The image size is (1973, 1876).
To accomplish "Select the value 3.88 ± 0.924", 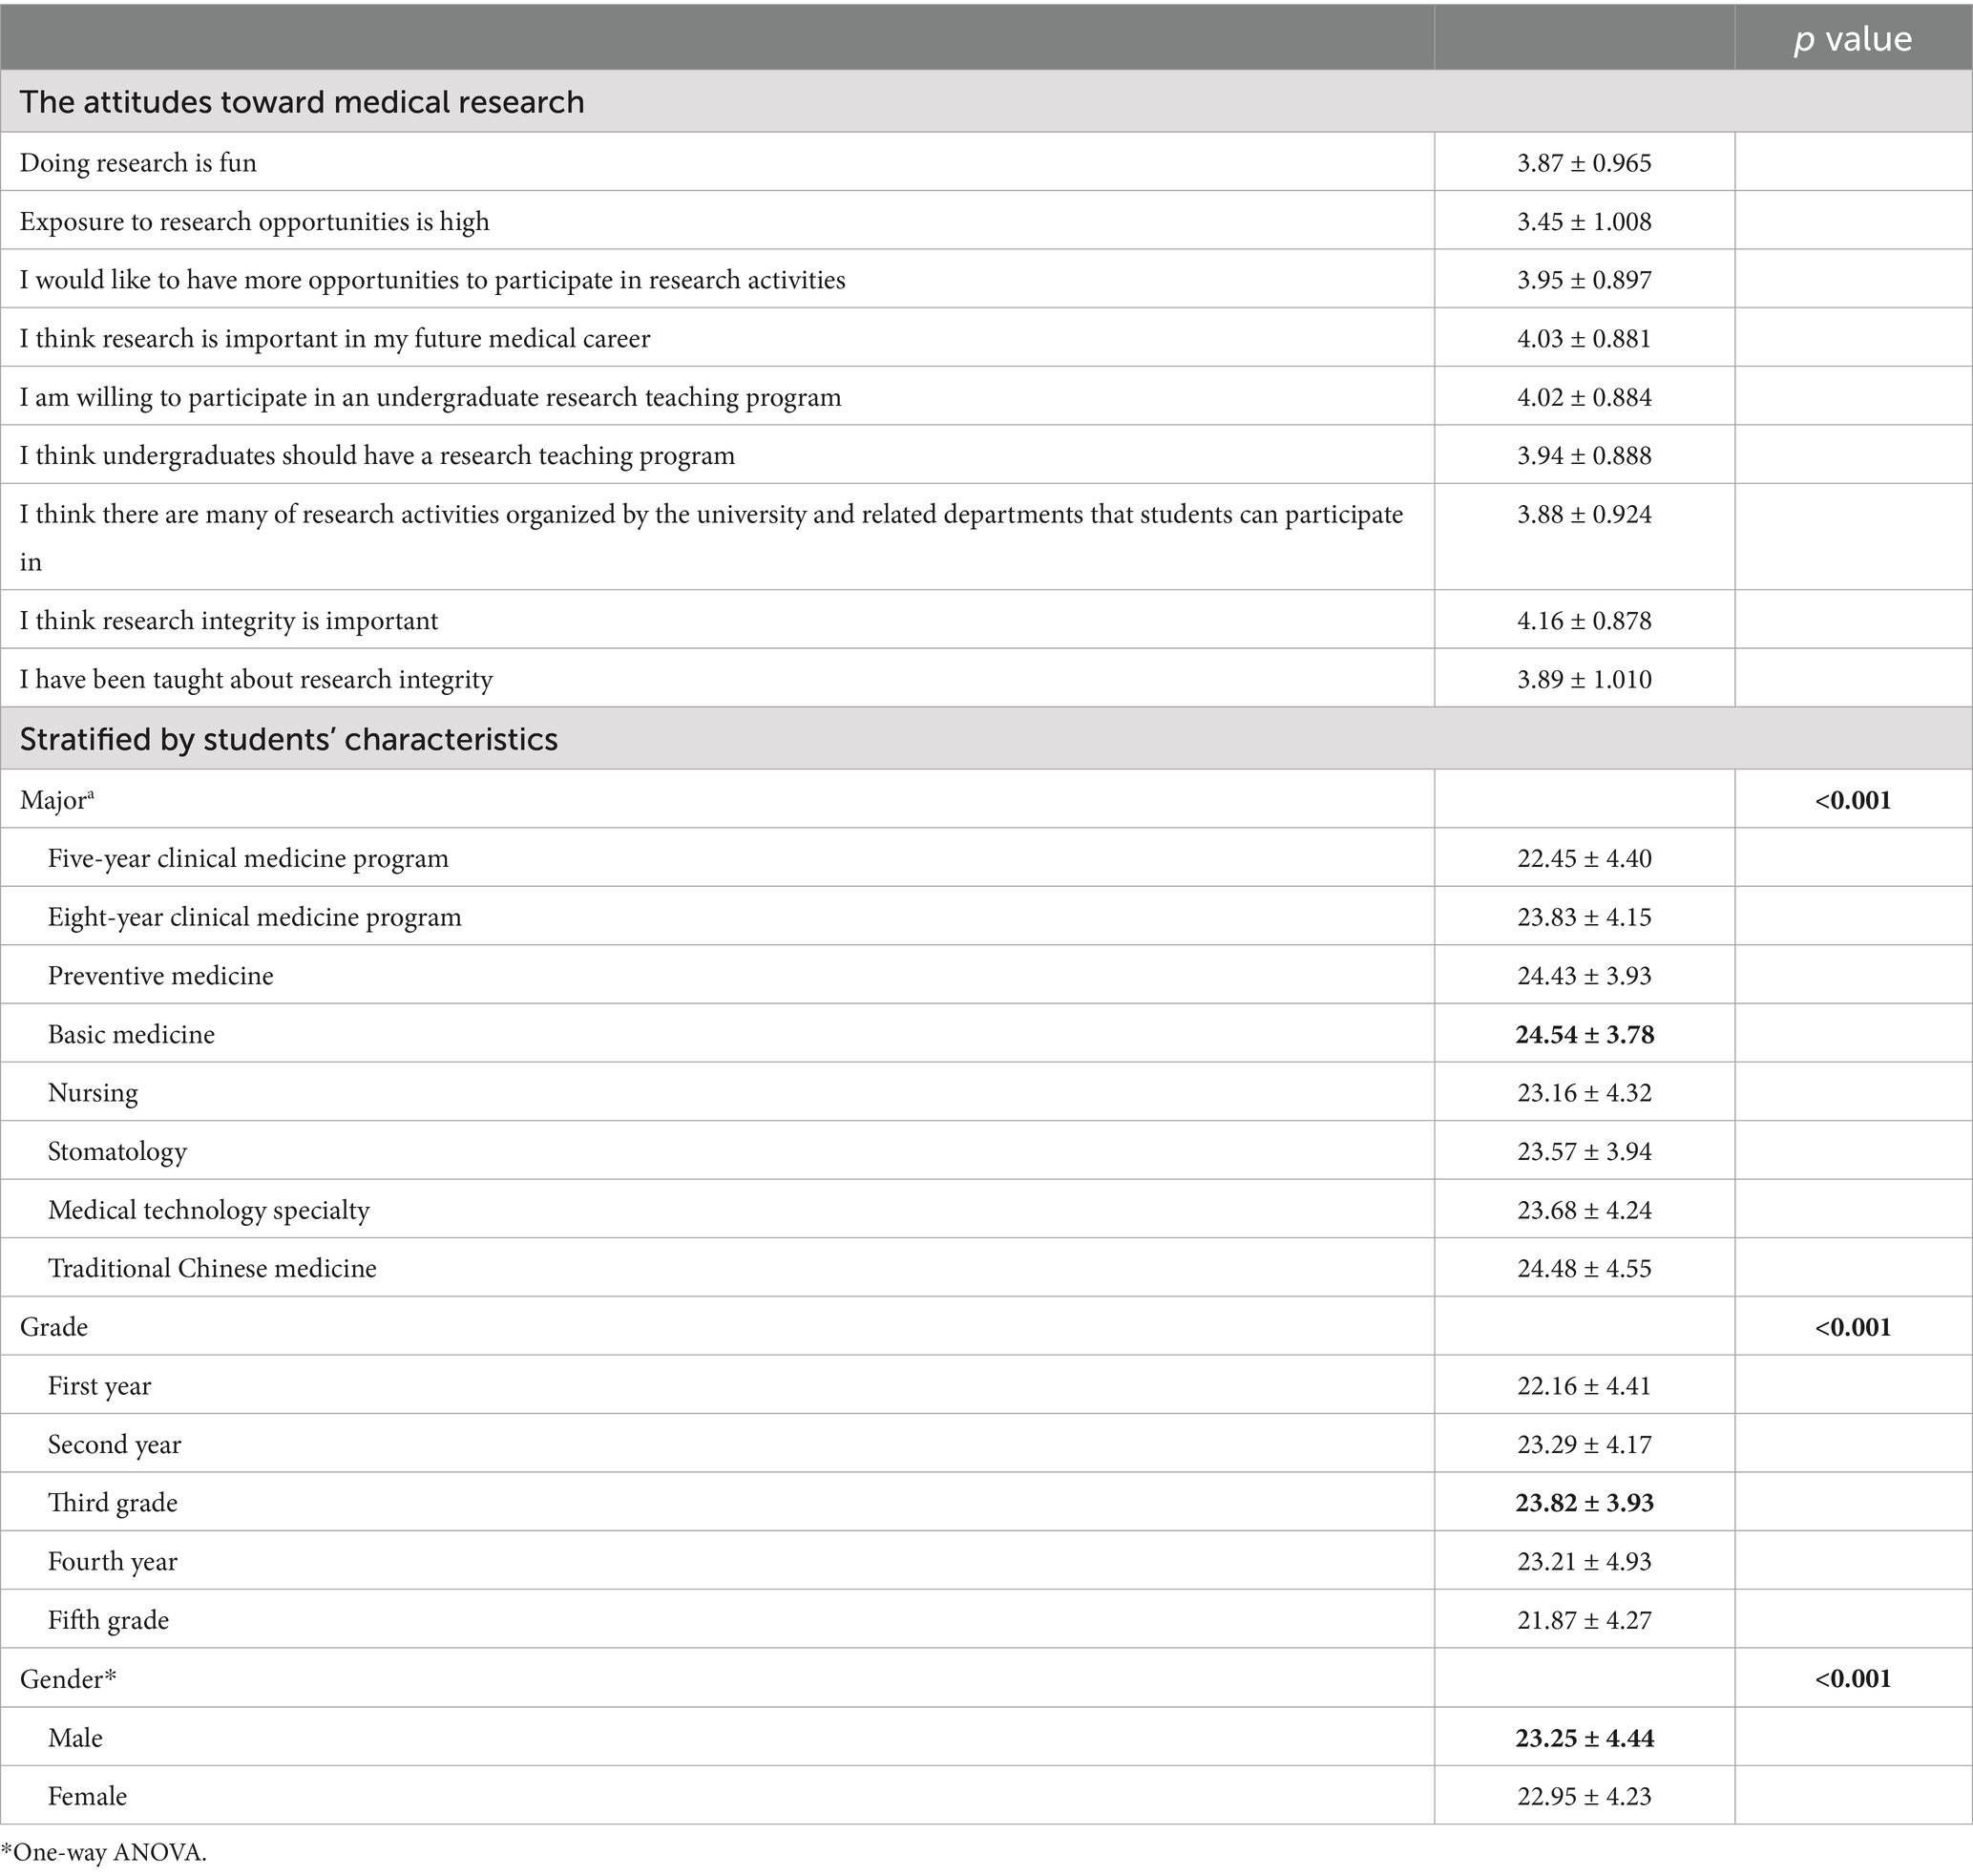I will (x=1584, y=515).
